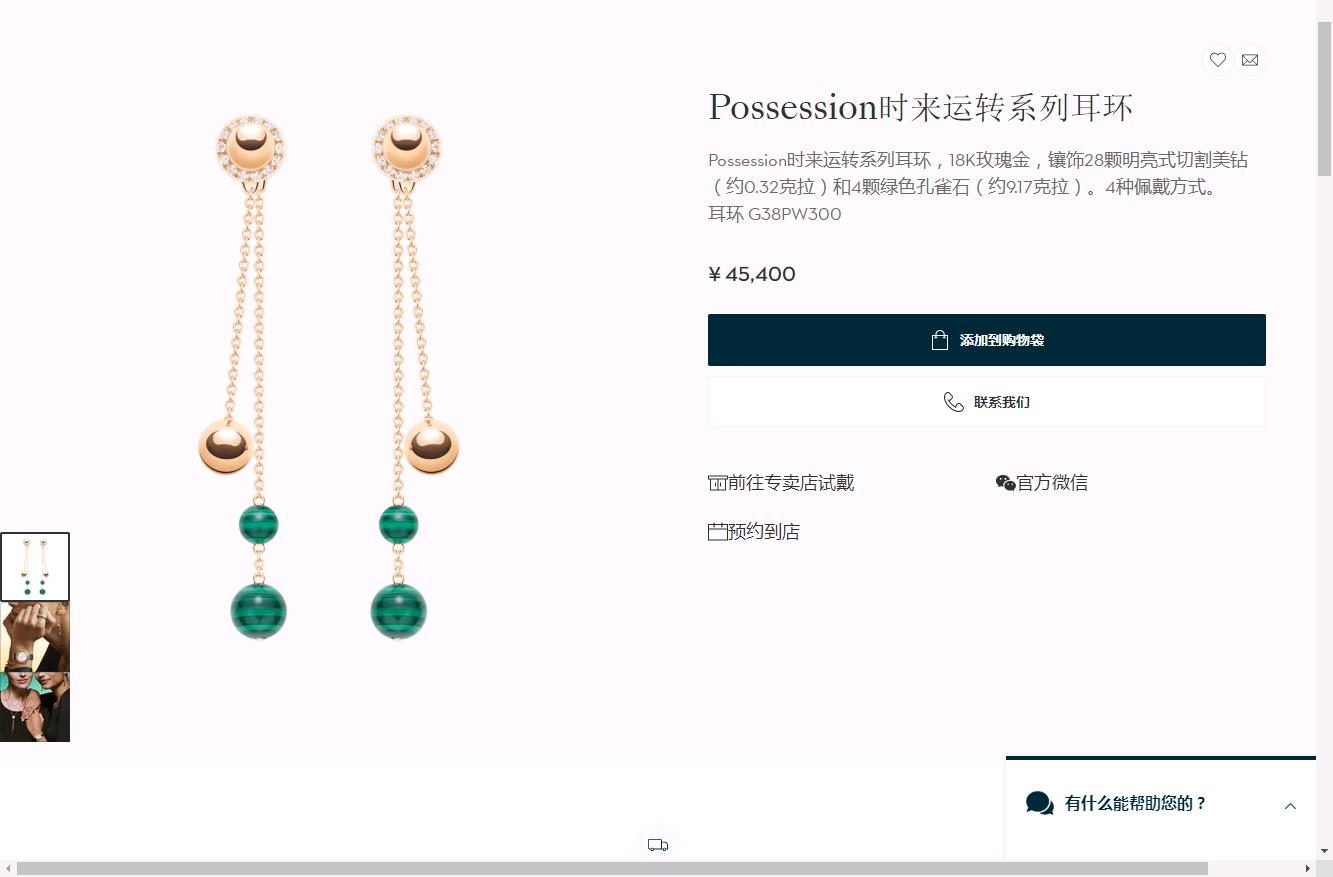
Task: Open the 预约到店 appointment link
Action: (x=754, y=532)
